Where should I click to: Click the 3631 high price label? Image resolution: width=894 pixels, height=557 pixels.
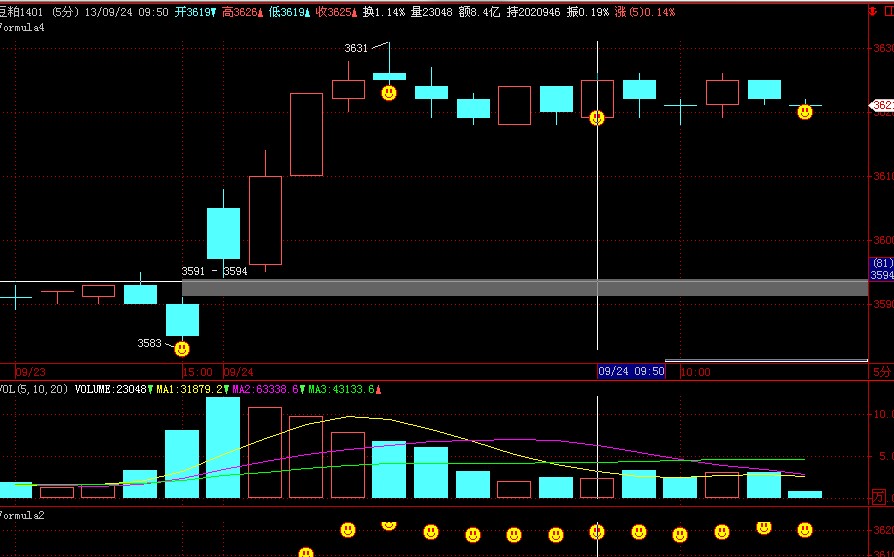356,48
